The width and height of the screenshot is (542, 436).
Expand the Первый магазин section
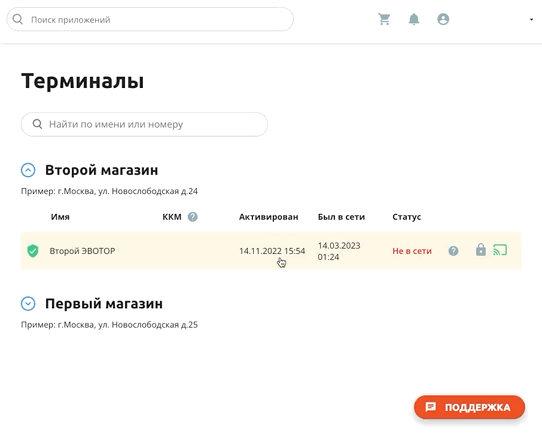tap(28, 304)
